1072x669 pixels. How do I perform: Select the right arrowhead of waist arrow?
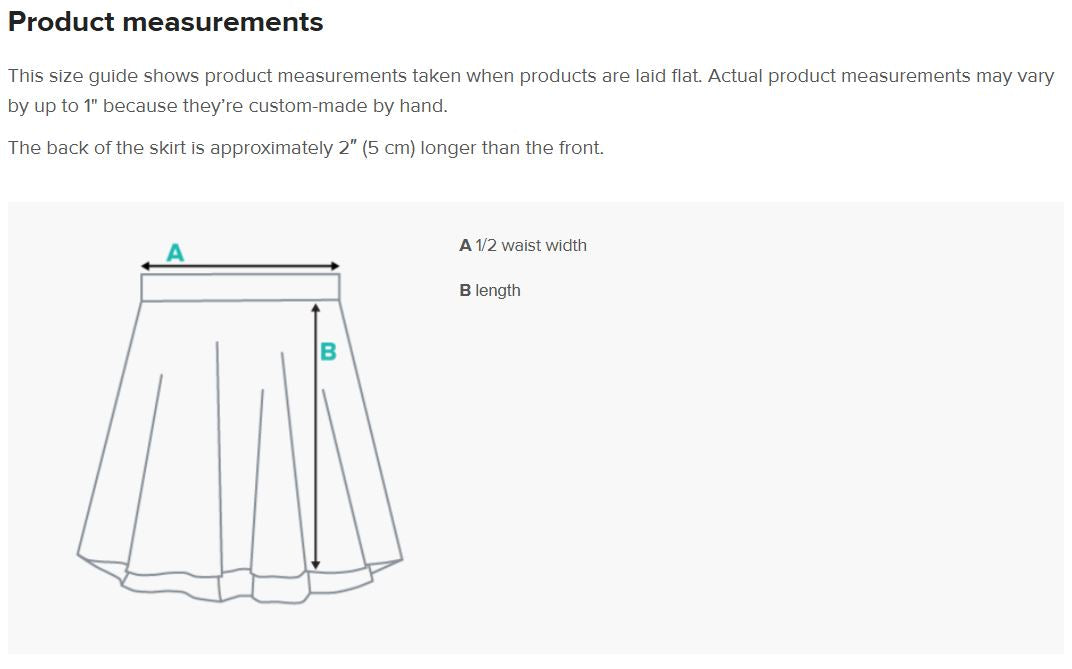(336, 266)
